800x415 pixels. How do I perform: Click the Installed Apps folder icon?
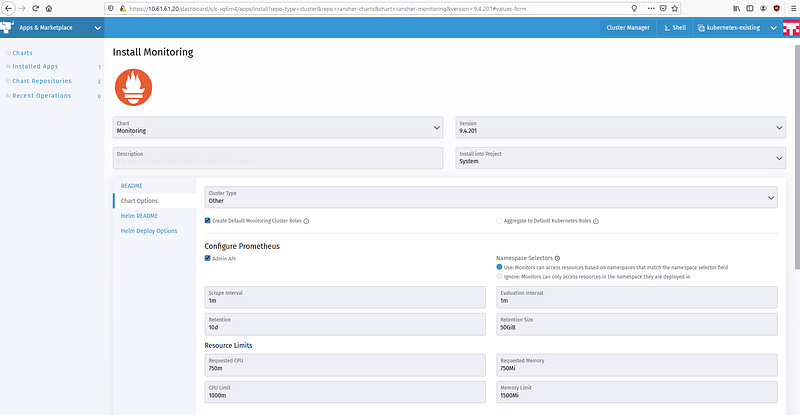coord(8,66)
